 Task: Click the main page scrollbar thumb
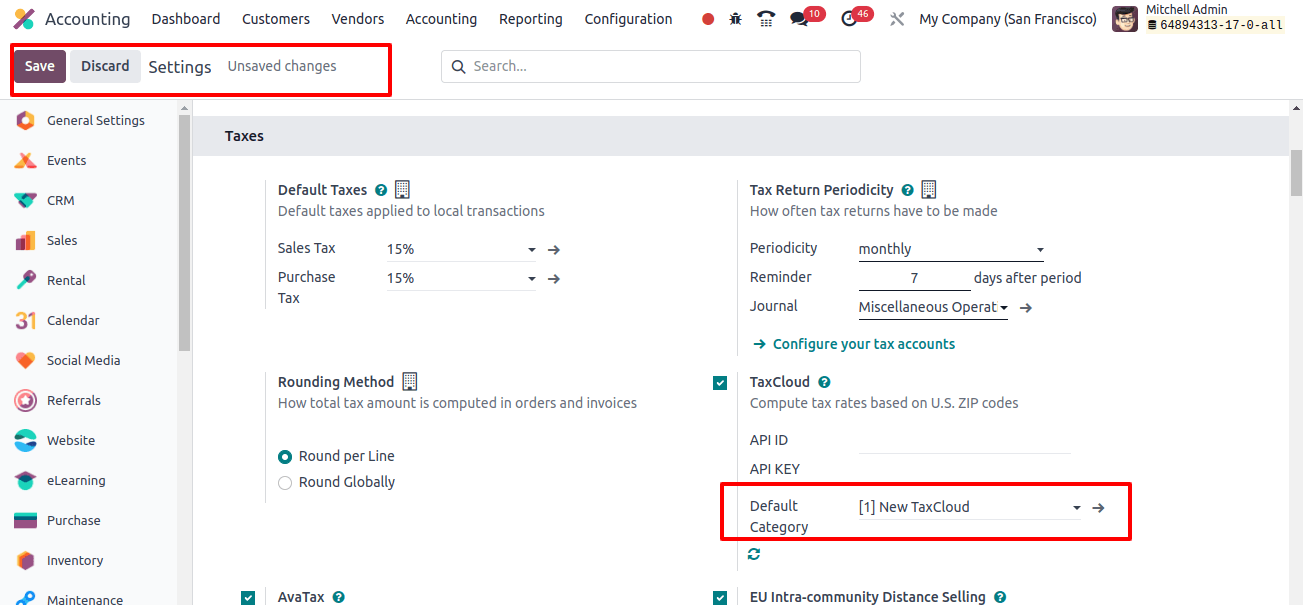click(x=1296, y=172)
